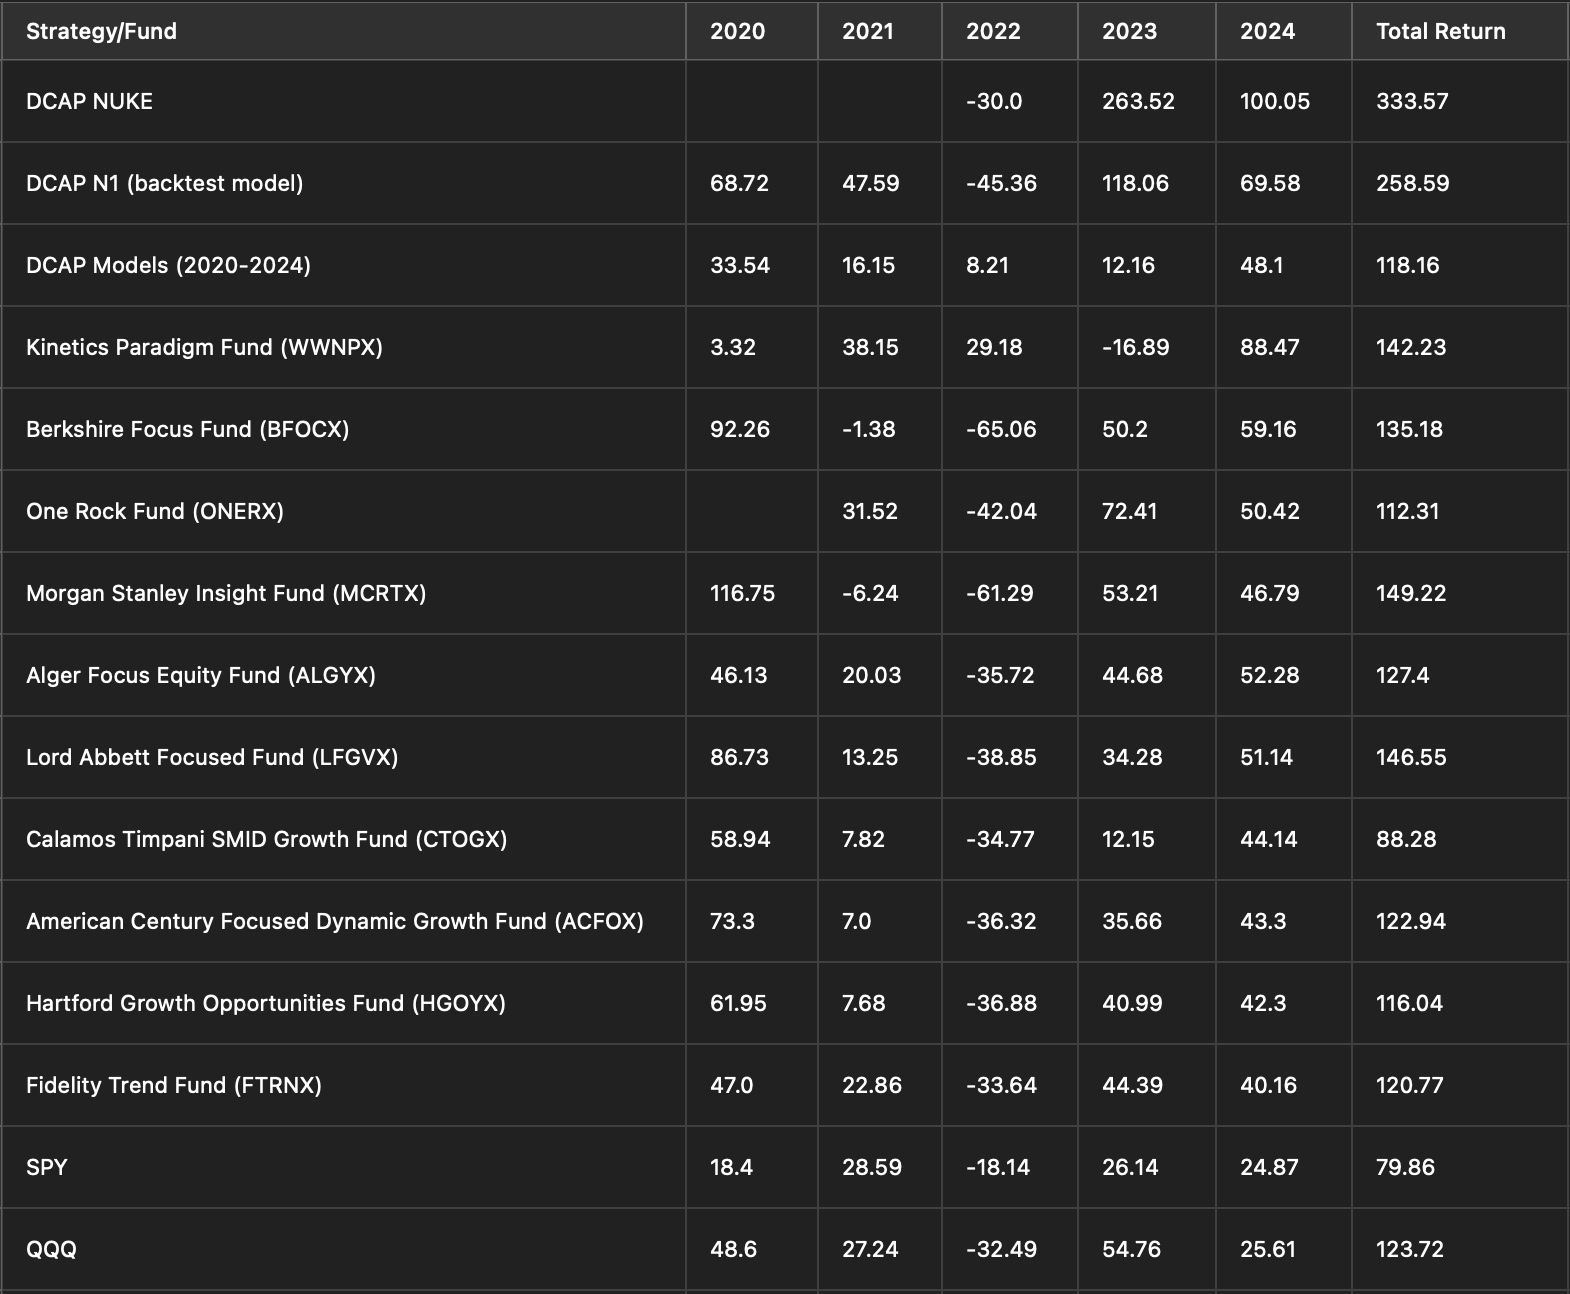Click Kinetics 2023 value -16.89
This screenshot has width=1570, height=1294.
tap(1135, 347)
